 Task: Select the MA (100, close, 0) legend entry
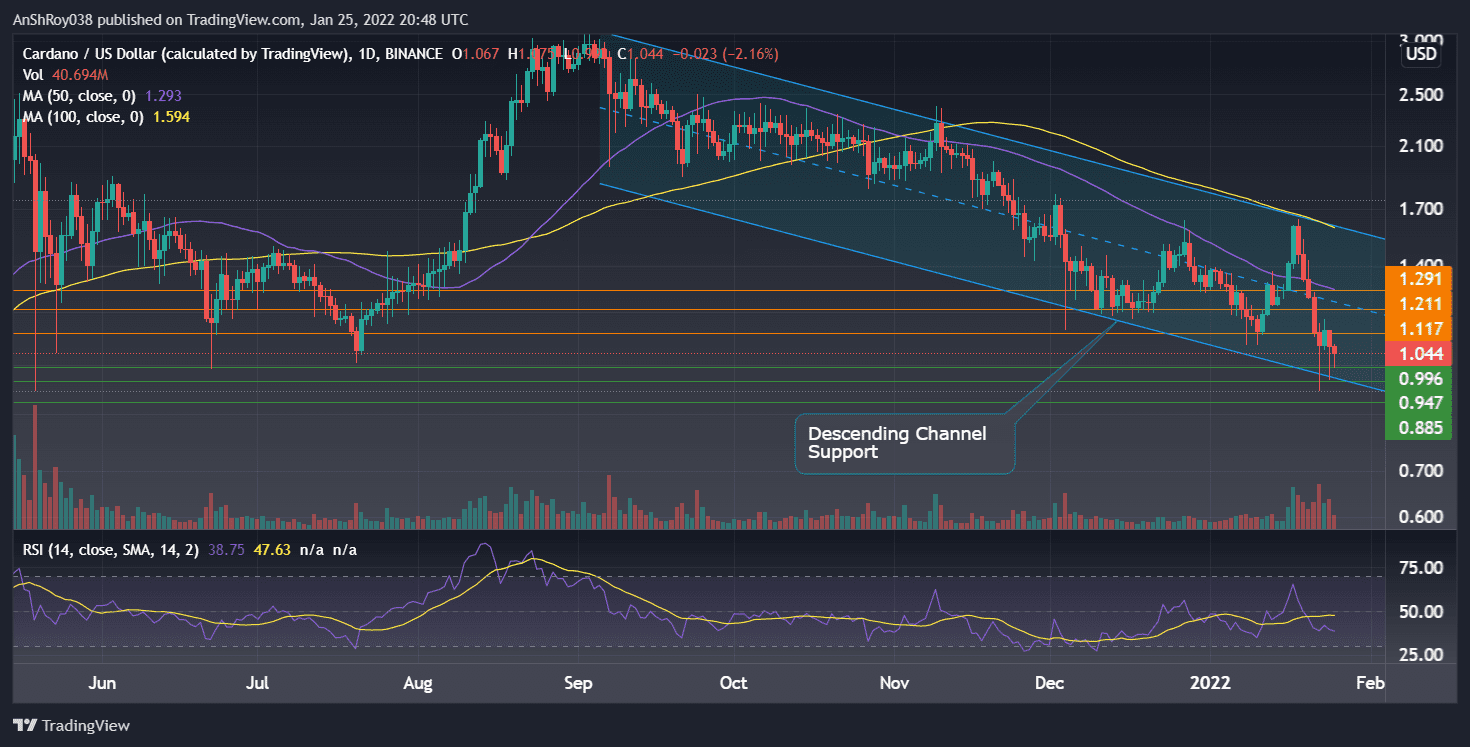point(86,116)
